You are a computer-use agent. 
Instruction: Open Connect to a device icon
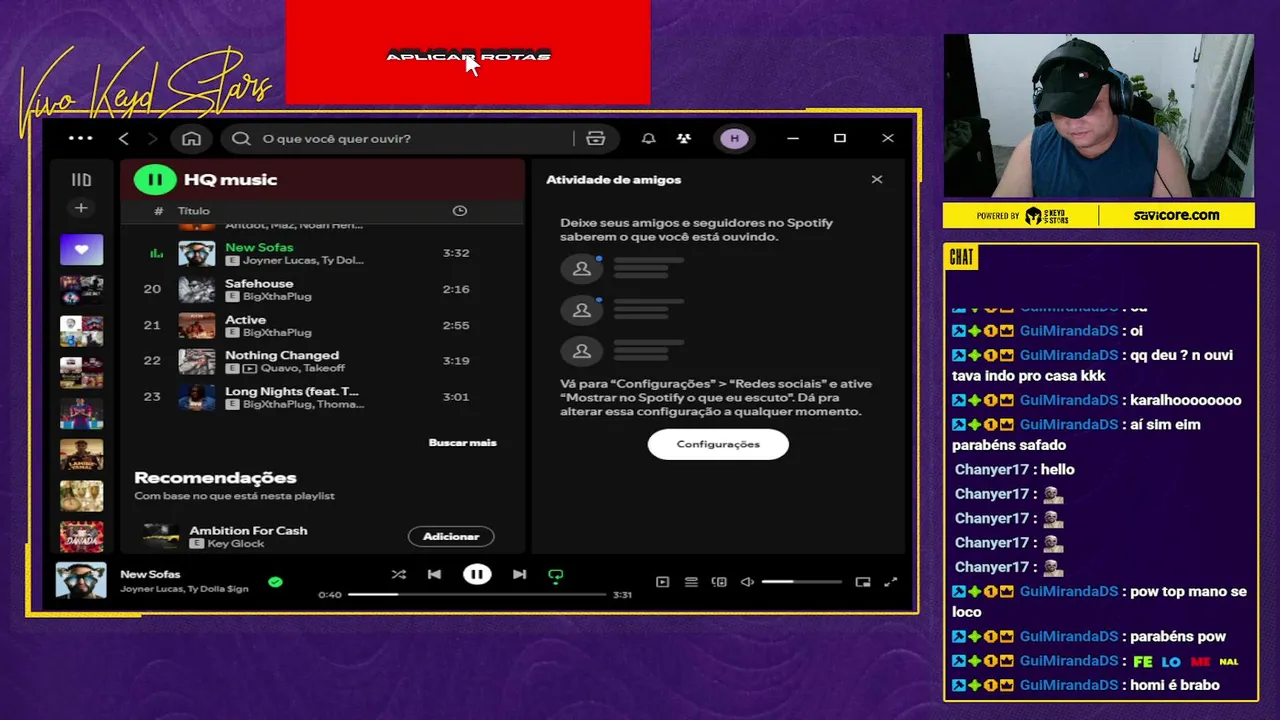pyautogui.click(x=719, y=582)
